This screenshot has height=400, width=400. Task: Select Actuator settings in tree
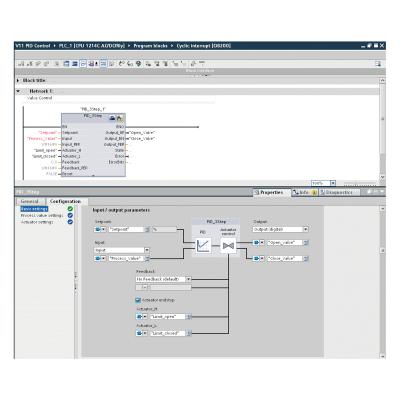37,222
